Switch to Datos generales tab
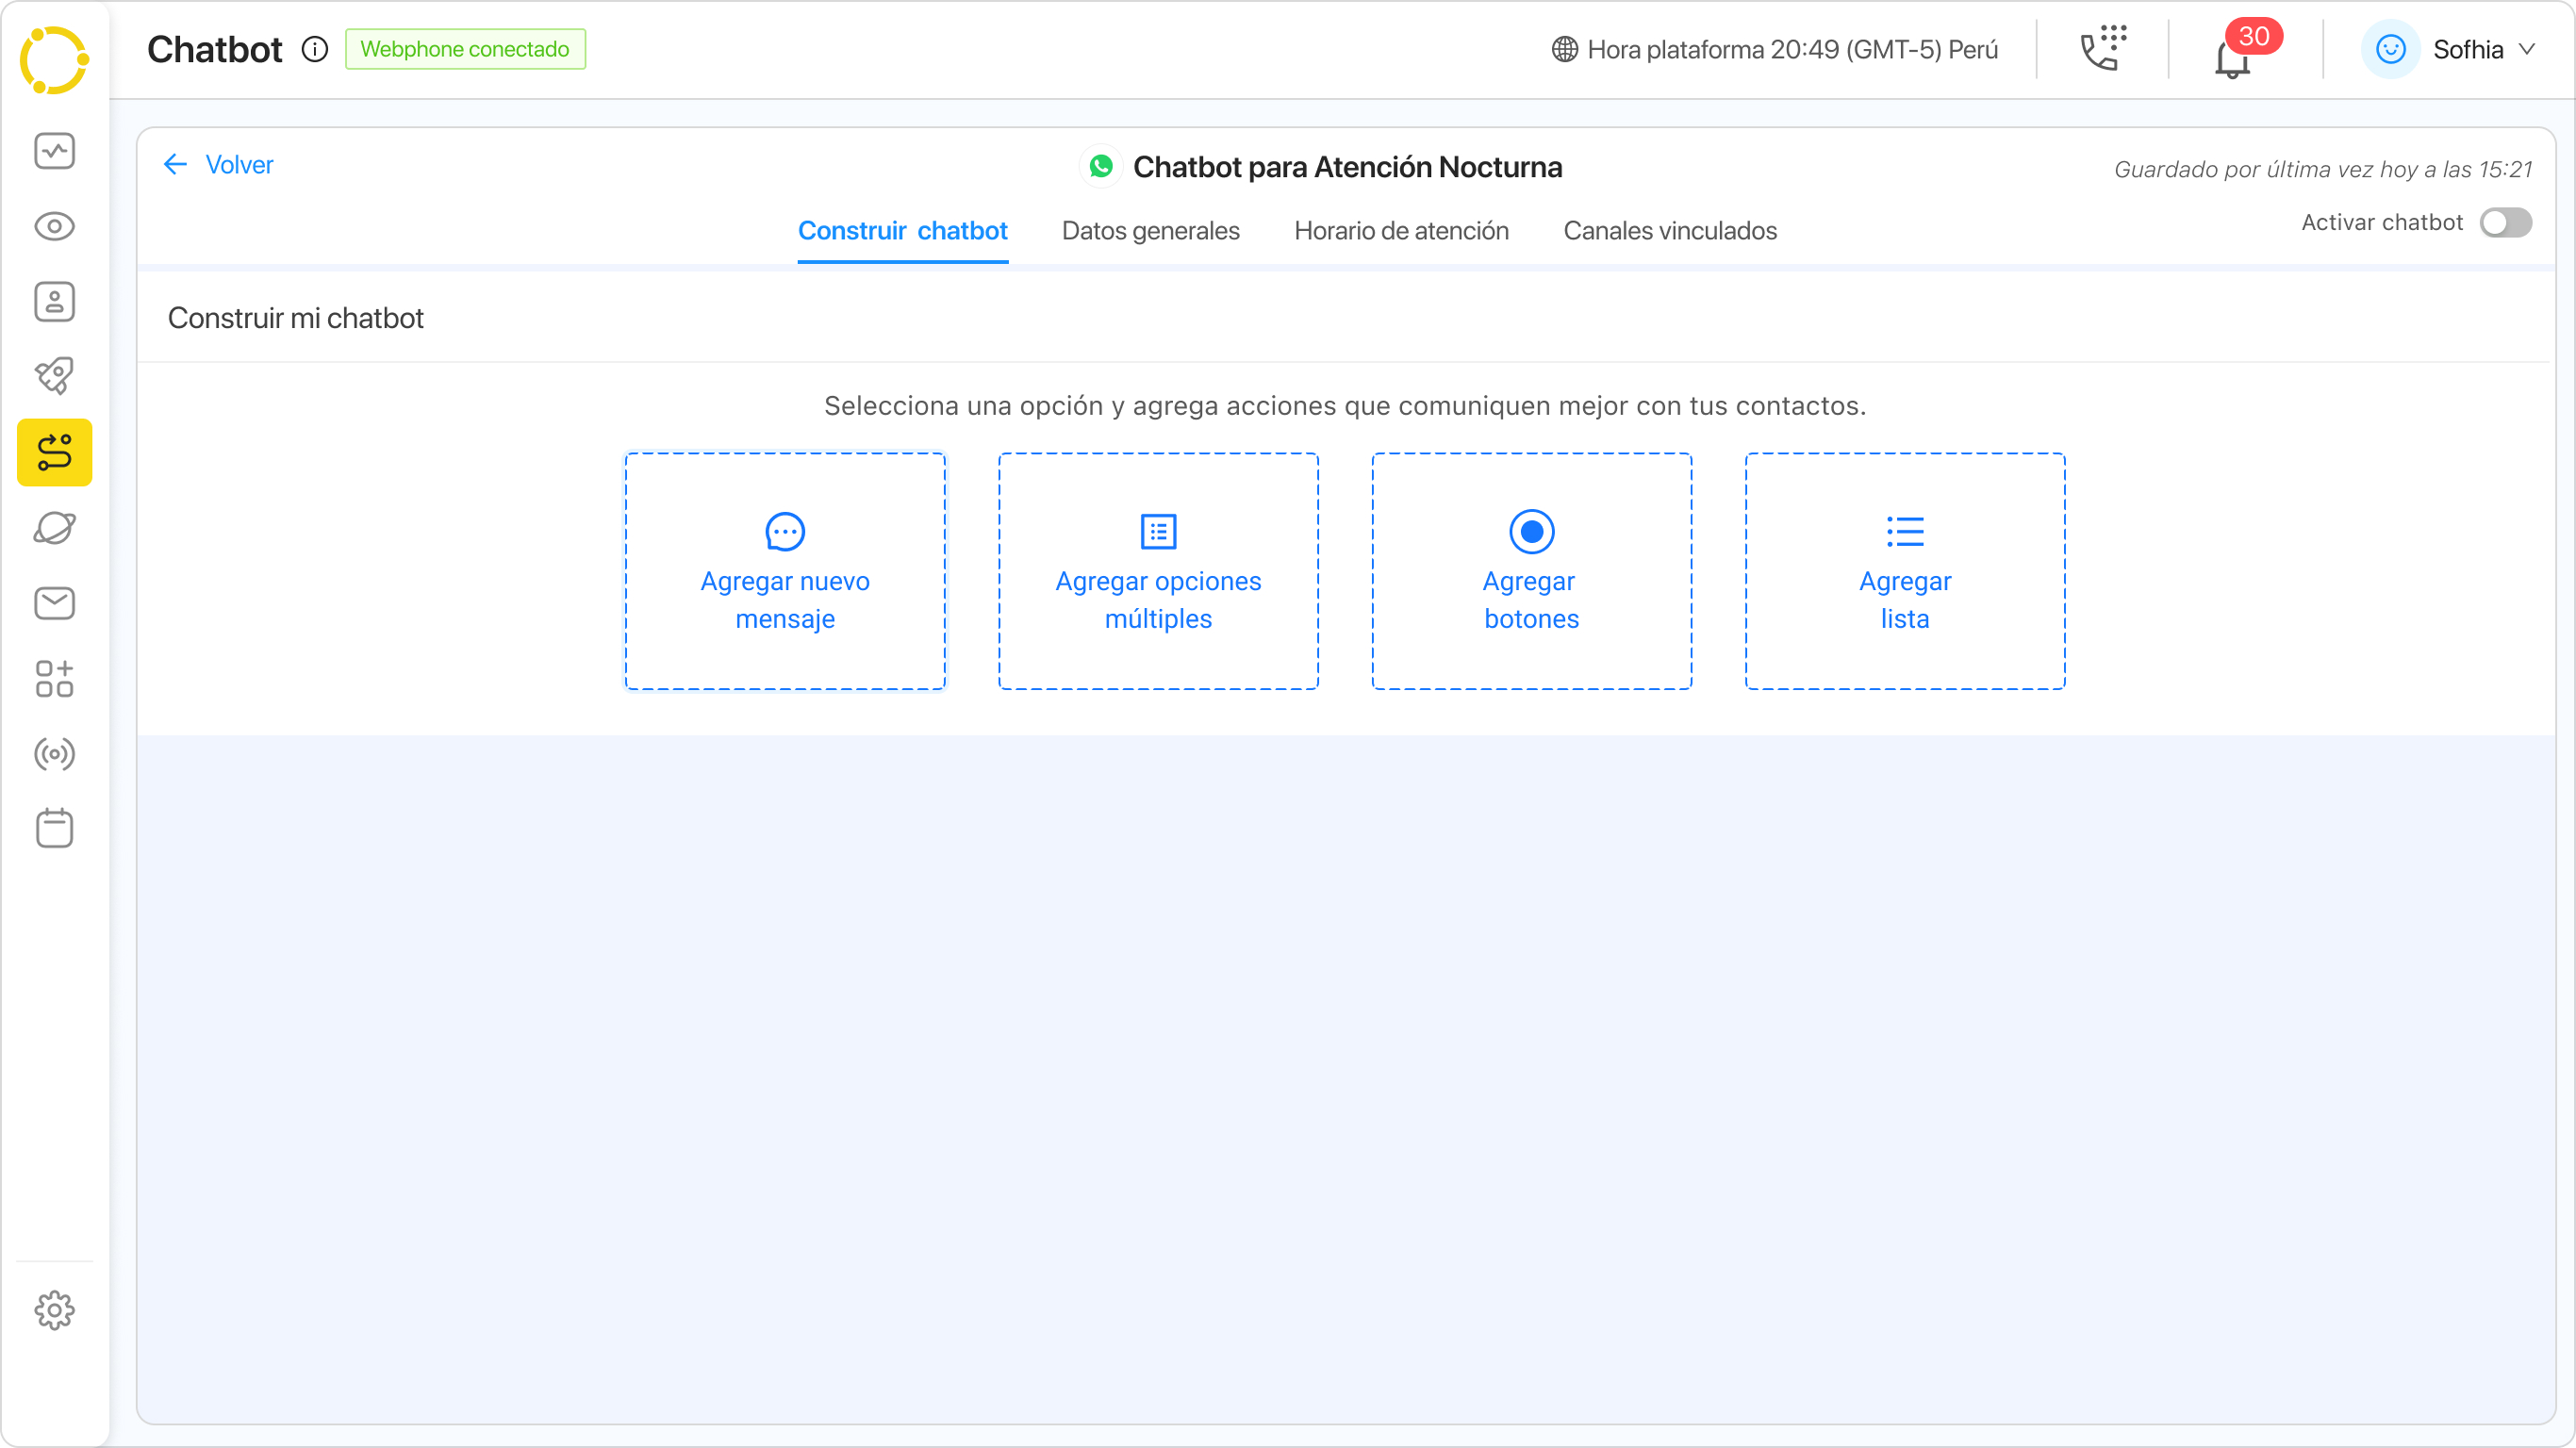The height and width of the screenshot is (1448, 2576). coord(1150,231)
